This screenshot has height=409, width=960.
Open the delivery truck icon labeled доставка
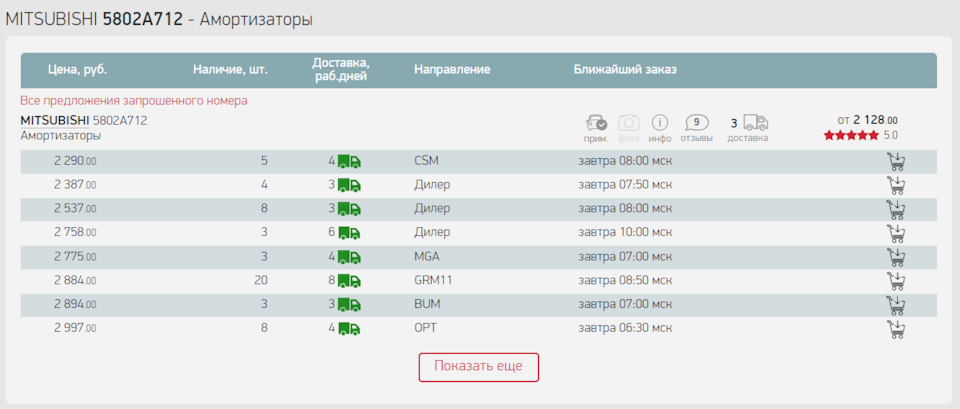coord(756,122)
